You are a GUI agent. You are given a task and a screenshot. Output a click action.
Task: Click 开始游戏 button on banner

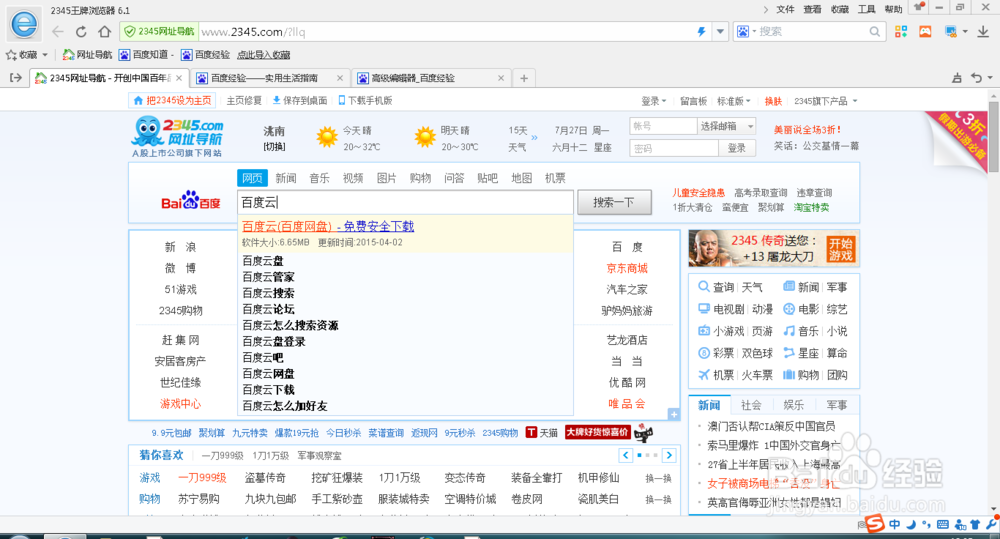(841, 249)
